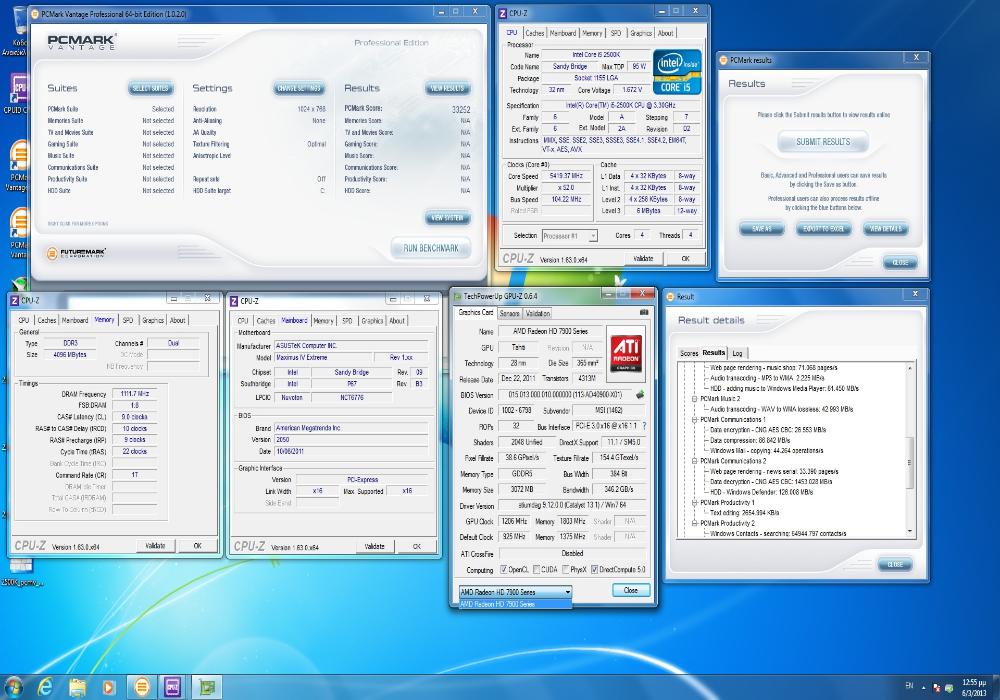1000x700 pixels.
Task: Switch to PCMark Vantage taskbar icon
Action: pyautogui.click(x=141, y=687)
